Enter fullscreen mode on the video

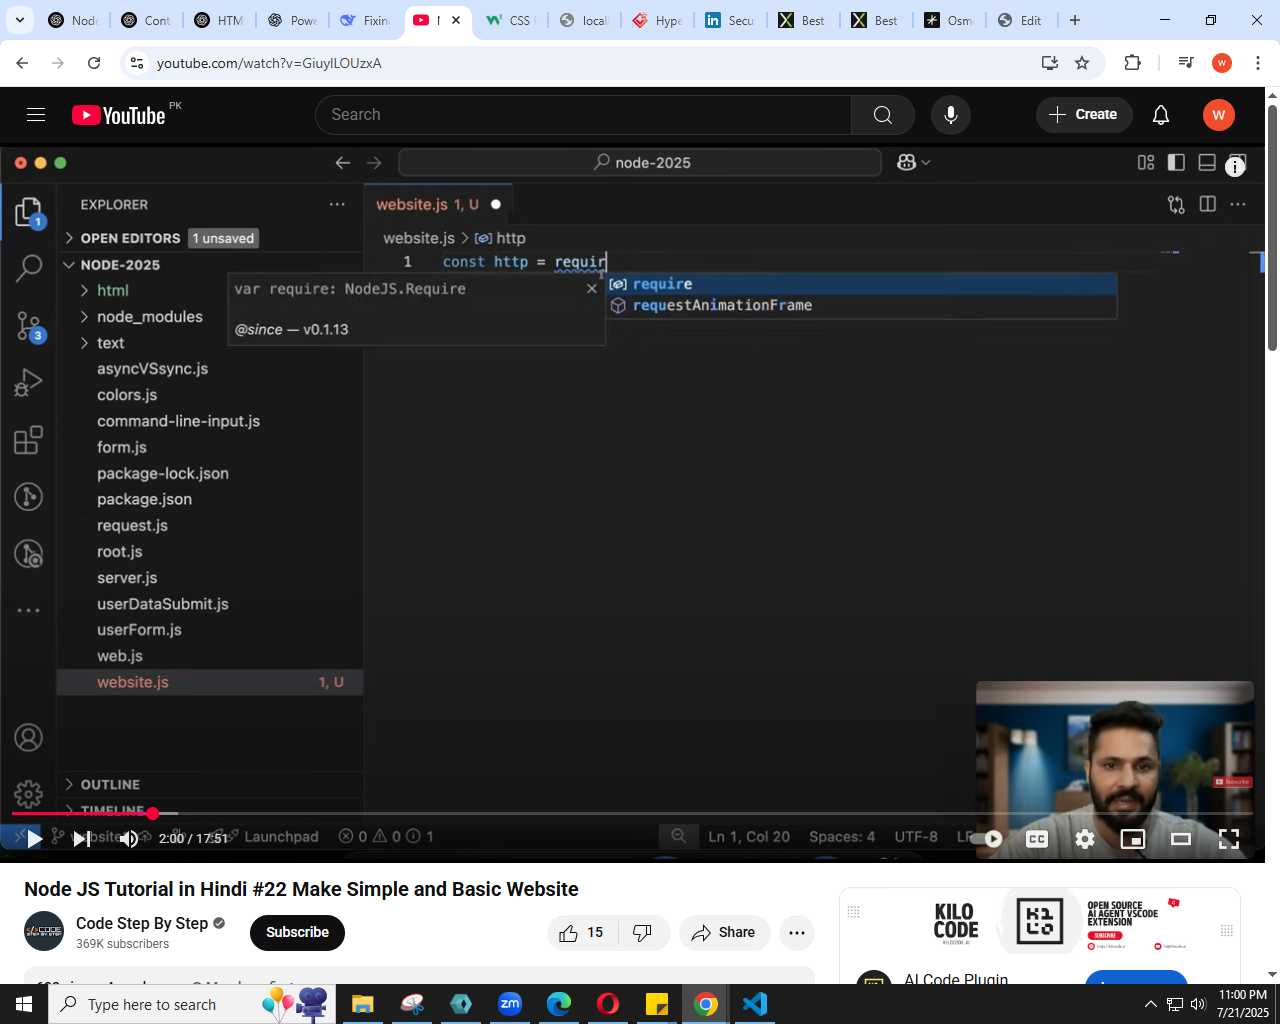click(x=1229, y=839)
